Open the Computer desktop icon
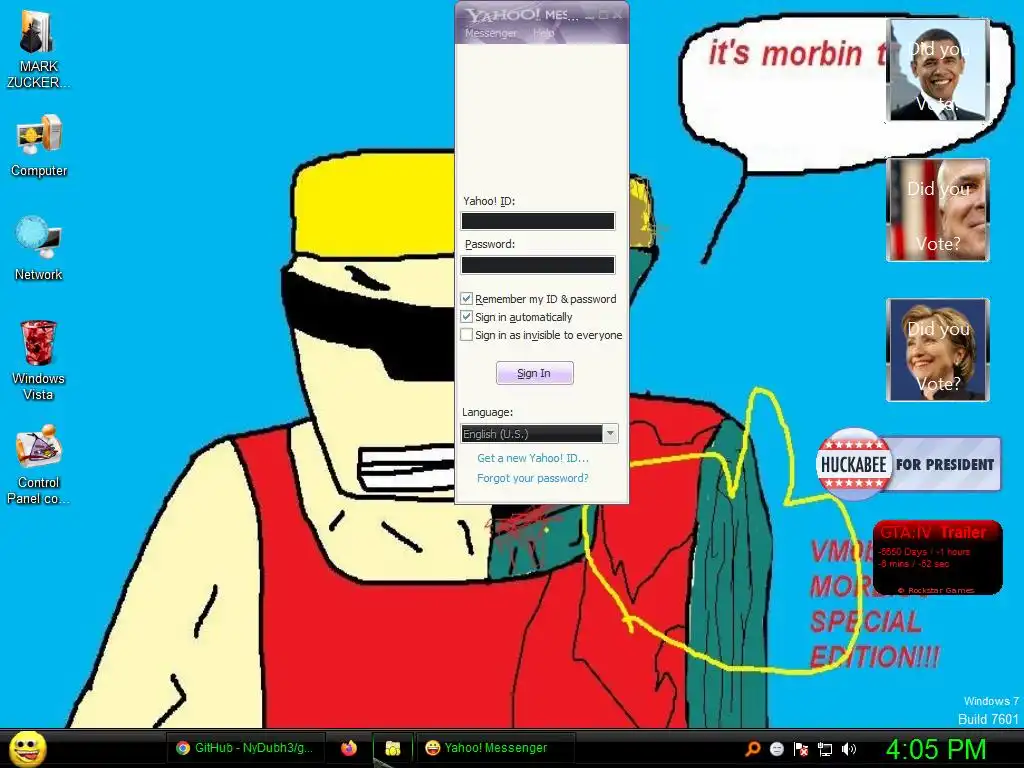This screenshot has width=1024, height=768. tap(39, 145)
